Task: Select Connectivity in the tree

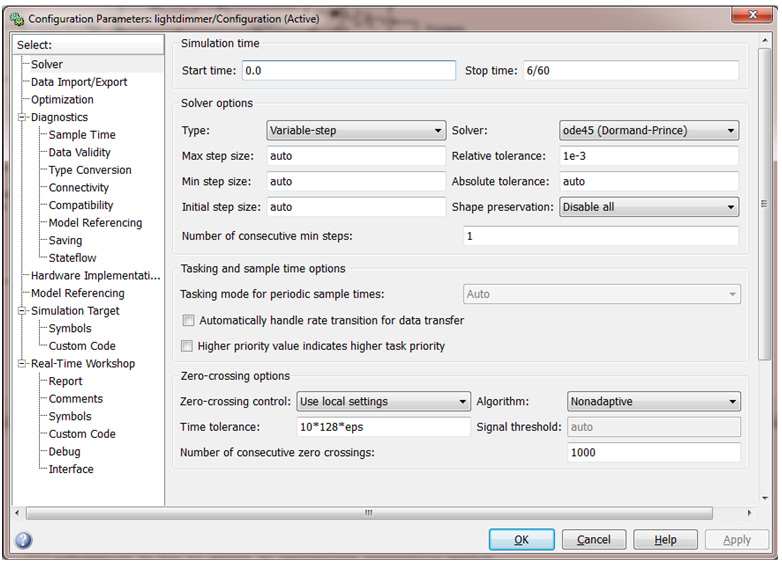Action: coord(78,188)
